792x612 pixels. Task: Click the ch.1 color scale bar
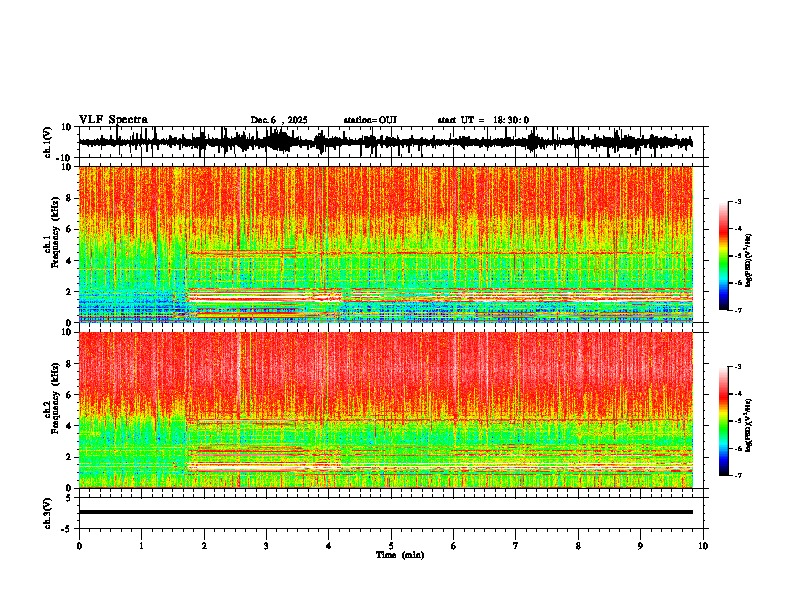(x=724, y=256)
